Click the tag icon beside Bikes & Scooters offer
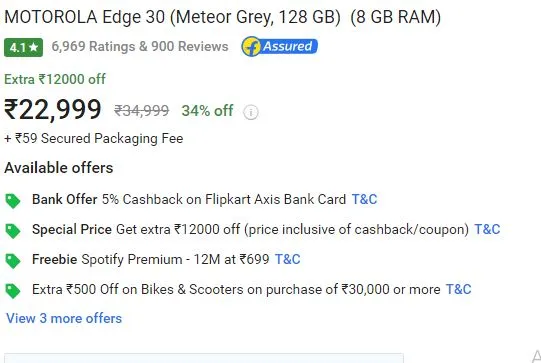Viewport: 541px width, 363px height. coord(13,291)
